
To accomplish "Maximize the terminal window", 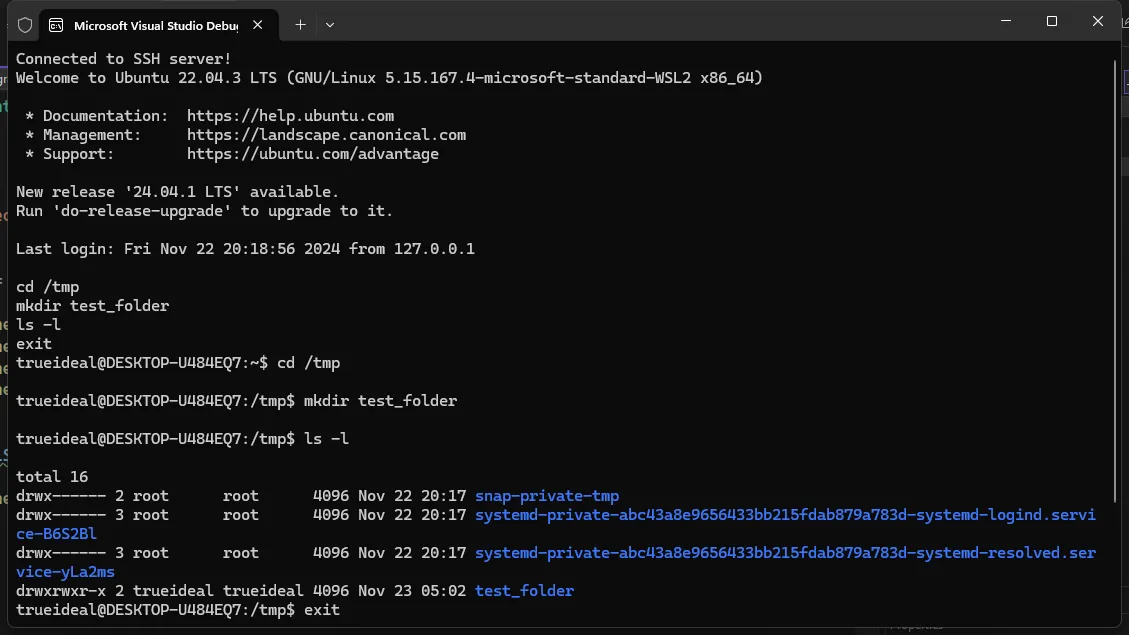I will 1051,21.
